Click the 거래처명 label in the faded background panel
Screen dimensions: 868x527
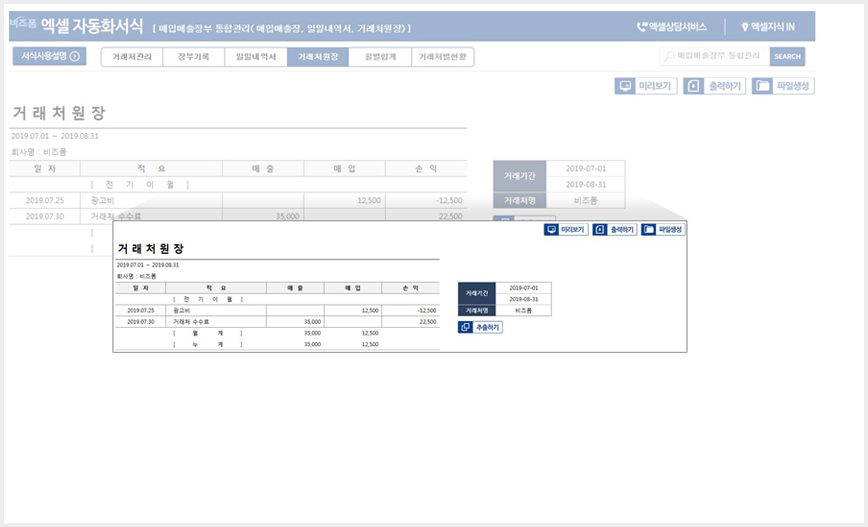519,200
